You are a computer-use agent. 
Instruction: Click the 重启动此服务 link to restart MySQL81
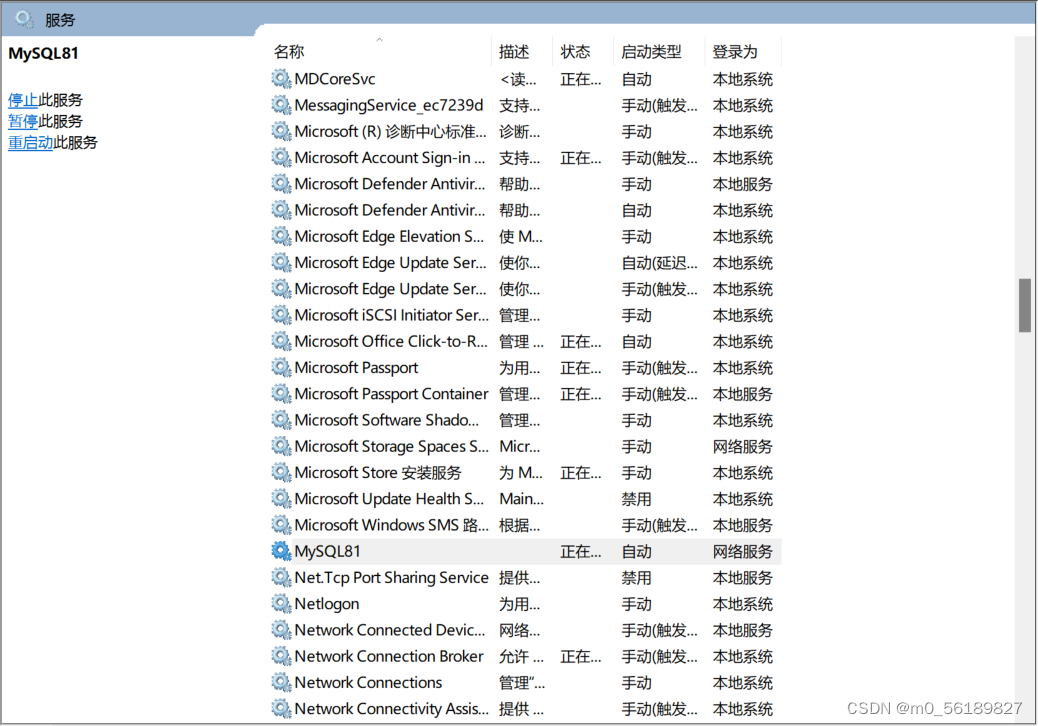coord(30,142)
